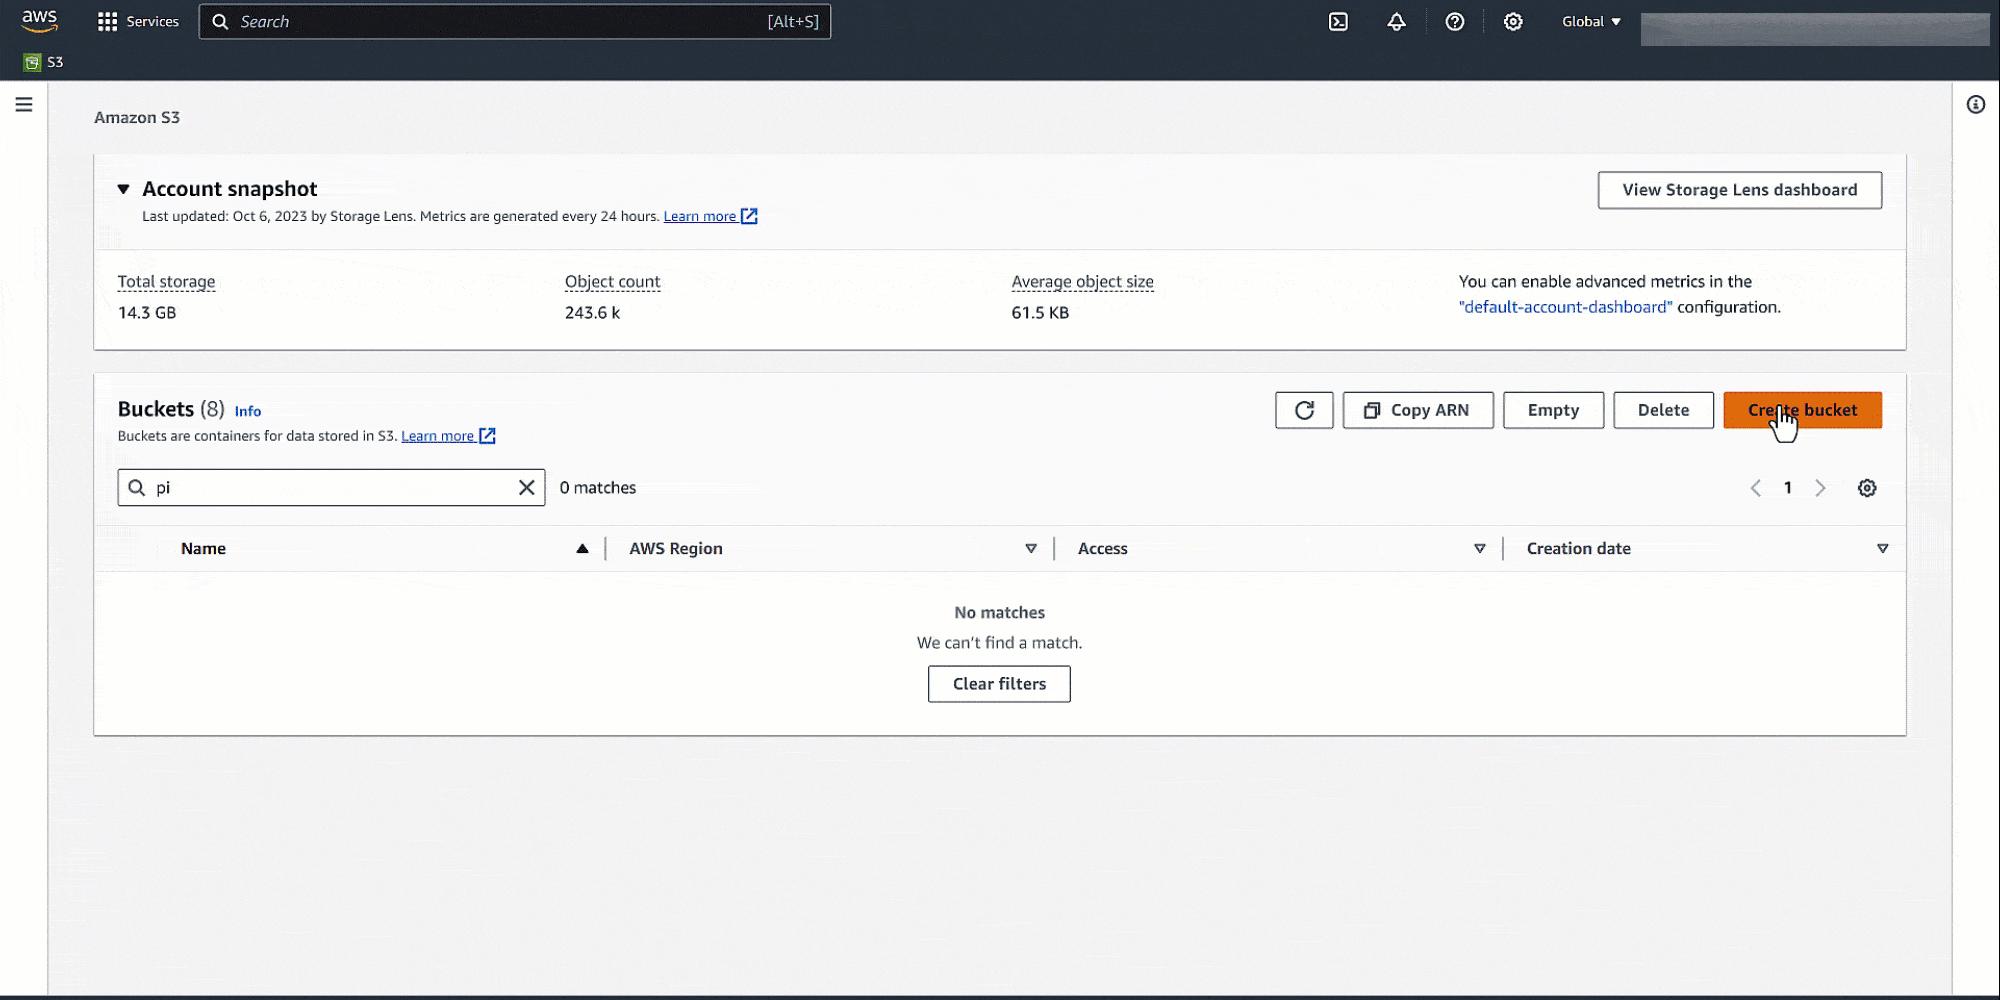This screenshot has width=2000, height=1000.
Task: Open the side navigation hamburger menu
Action: tap(24, 104)
